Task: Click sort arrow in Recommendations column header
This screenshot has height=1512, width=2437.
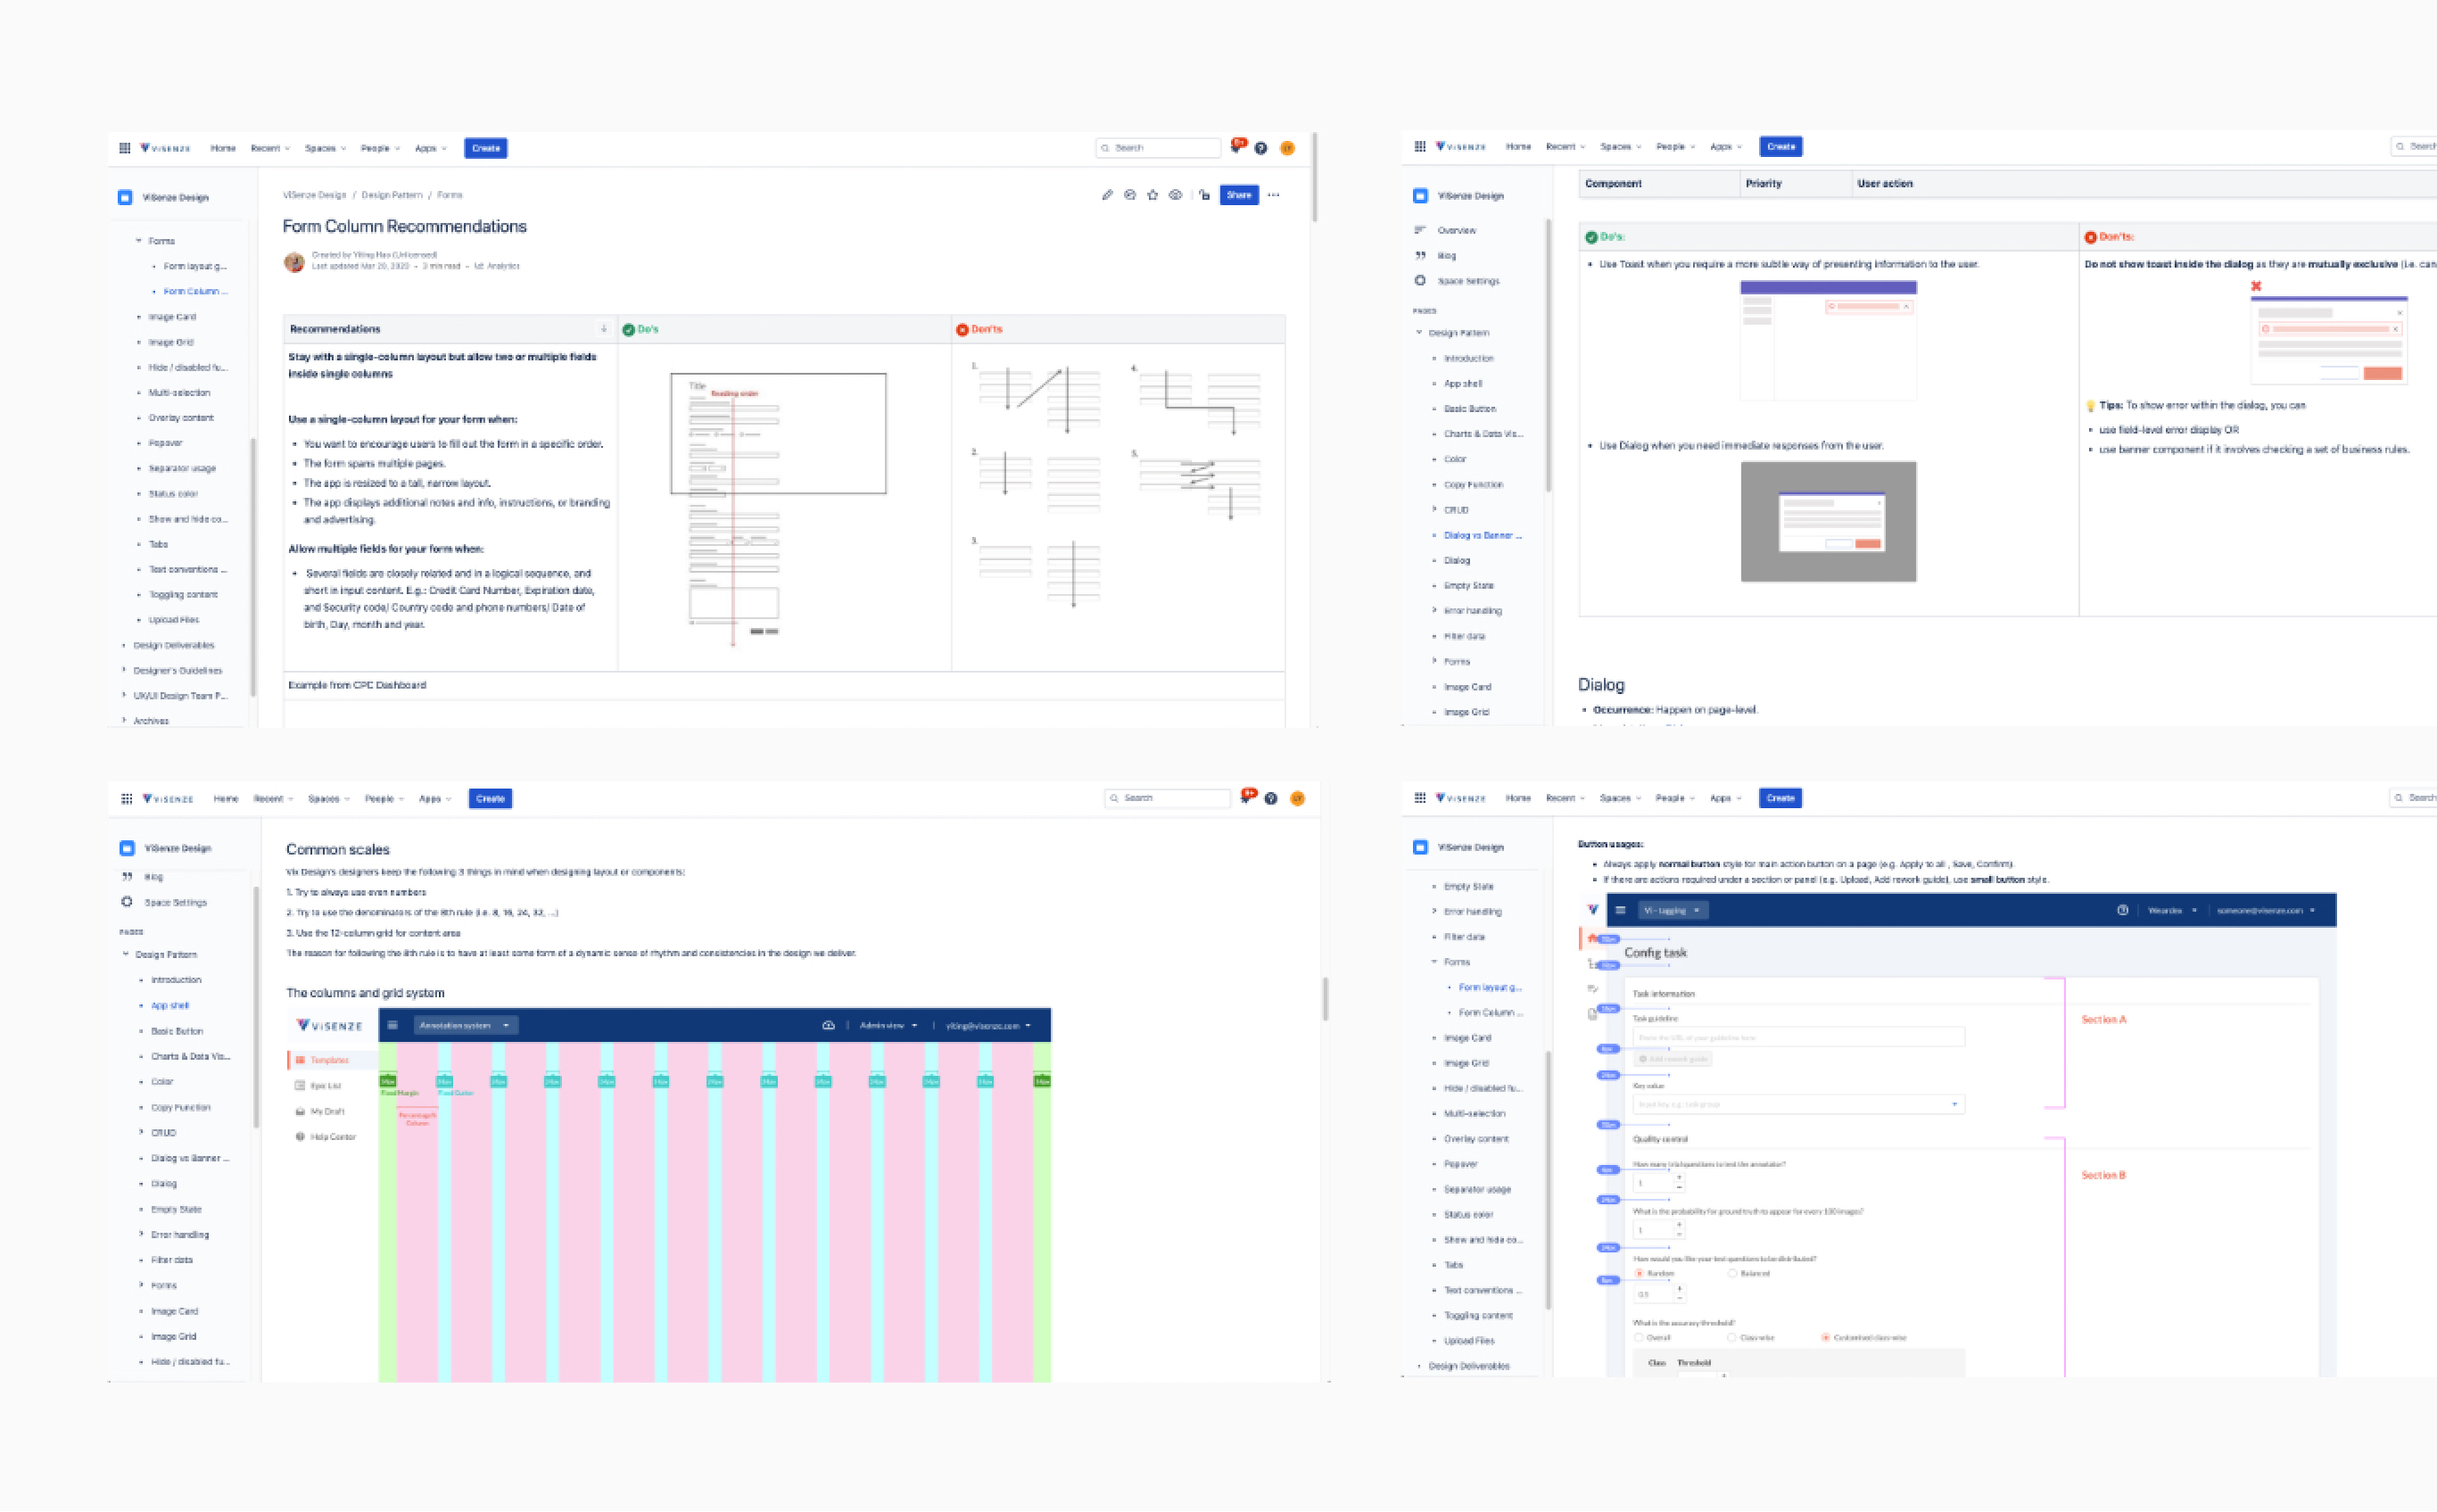Action: coord(603,329)
